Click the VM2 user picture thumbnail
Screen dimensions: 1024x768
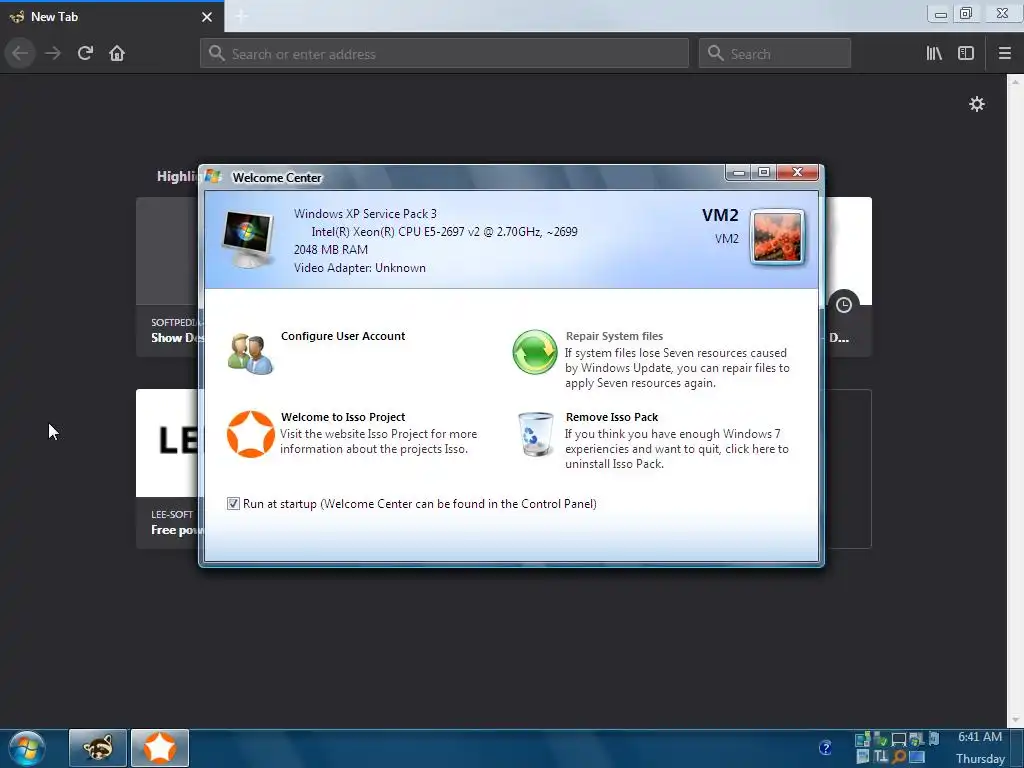click(x=777, y=237)
